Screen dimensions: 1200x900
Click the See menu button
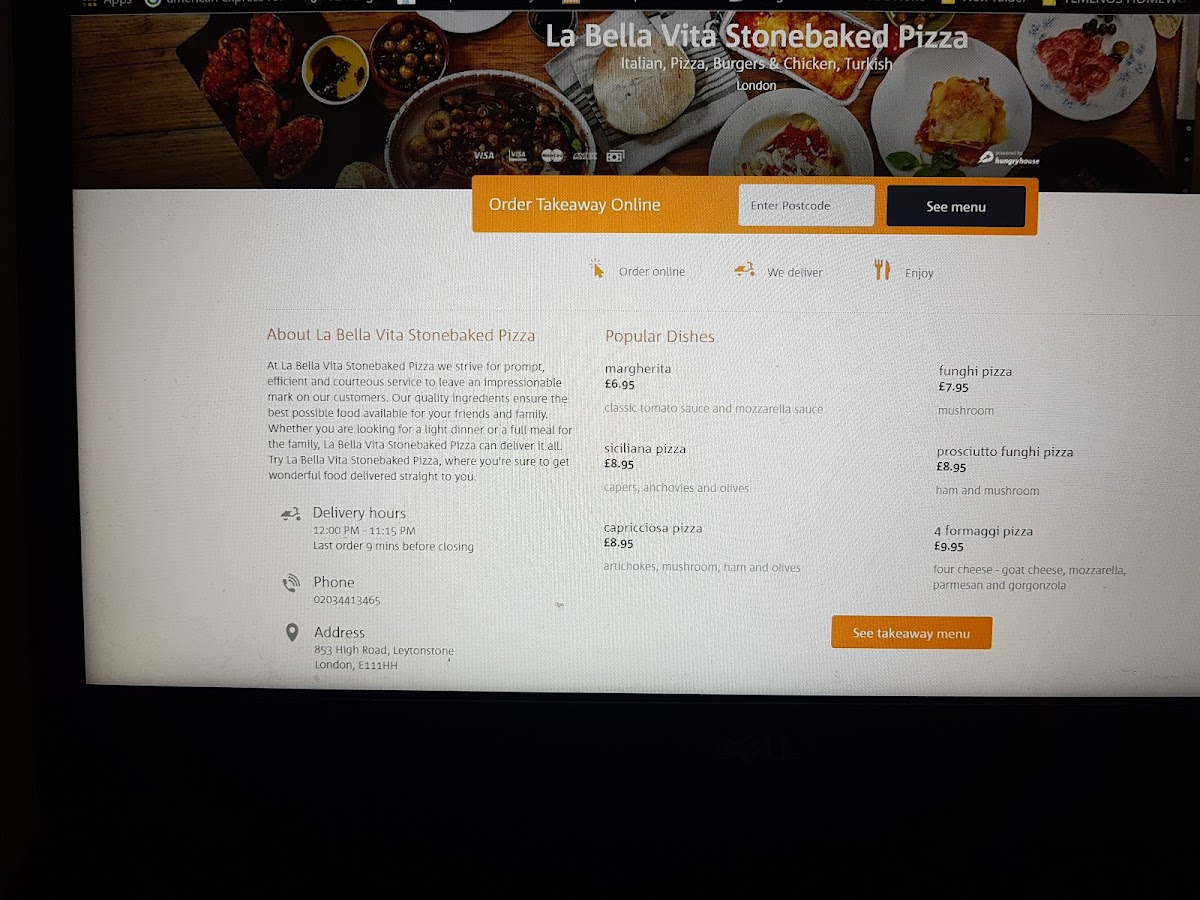pos(956,207)
